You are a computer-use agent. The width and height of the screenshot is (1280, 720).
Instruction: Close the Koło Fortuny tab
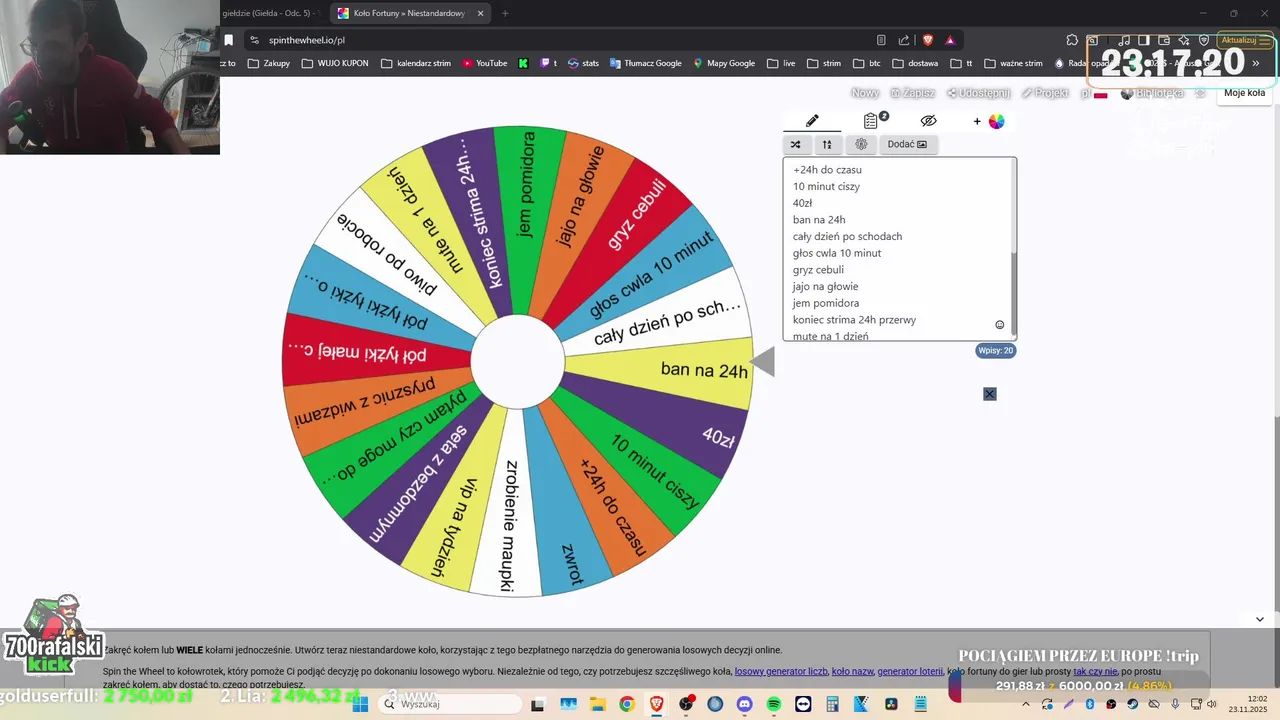point(480,13)
